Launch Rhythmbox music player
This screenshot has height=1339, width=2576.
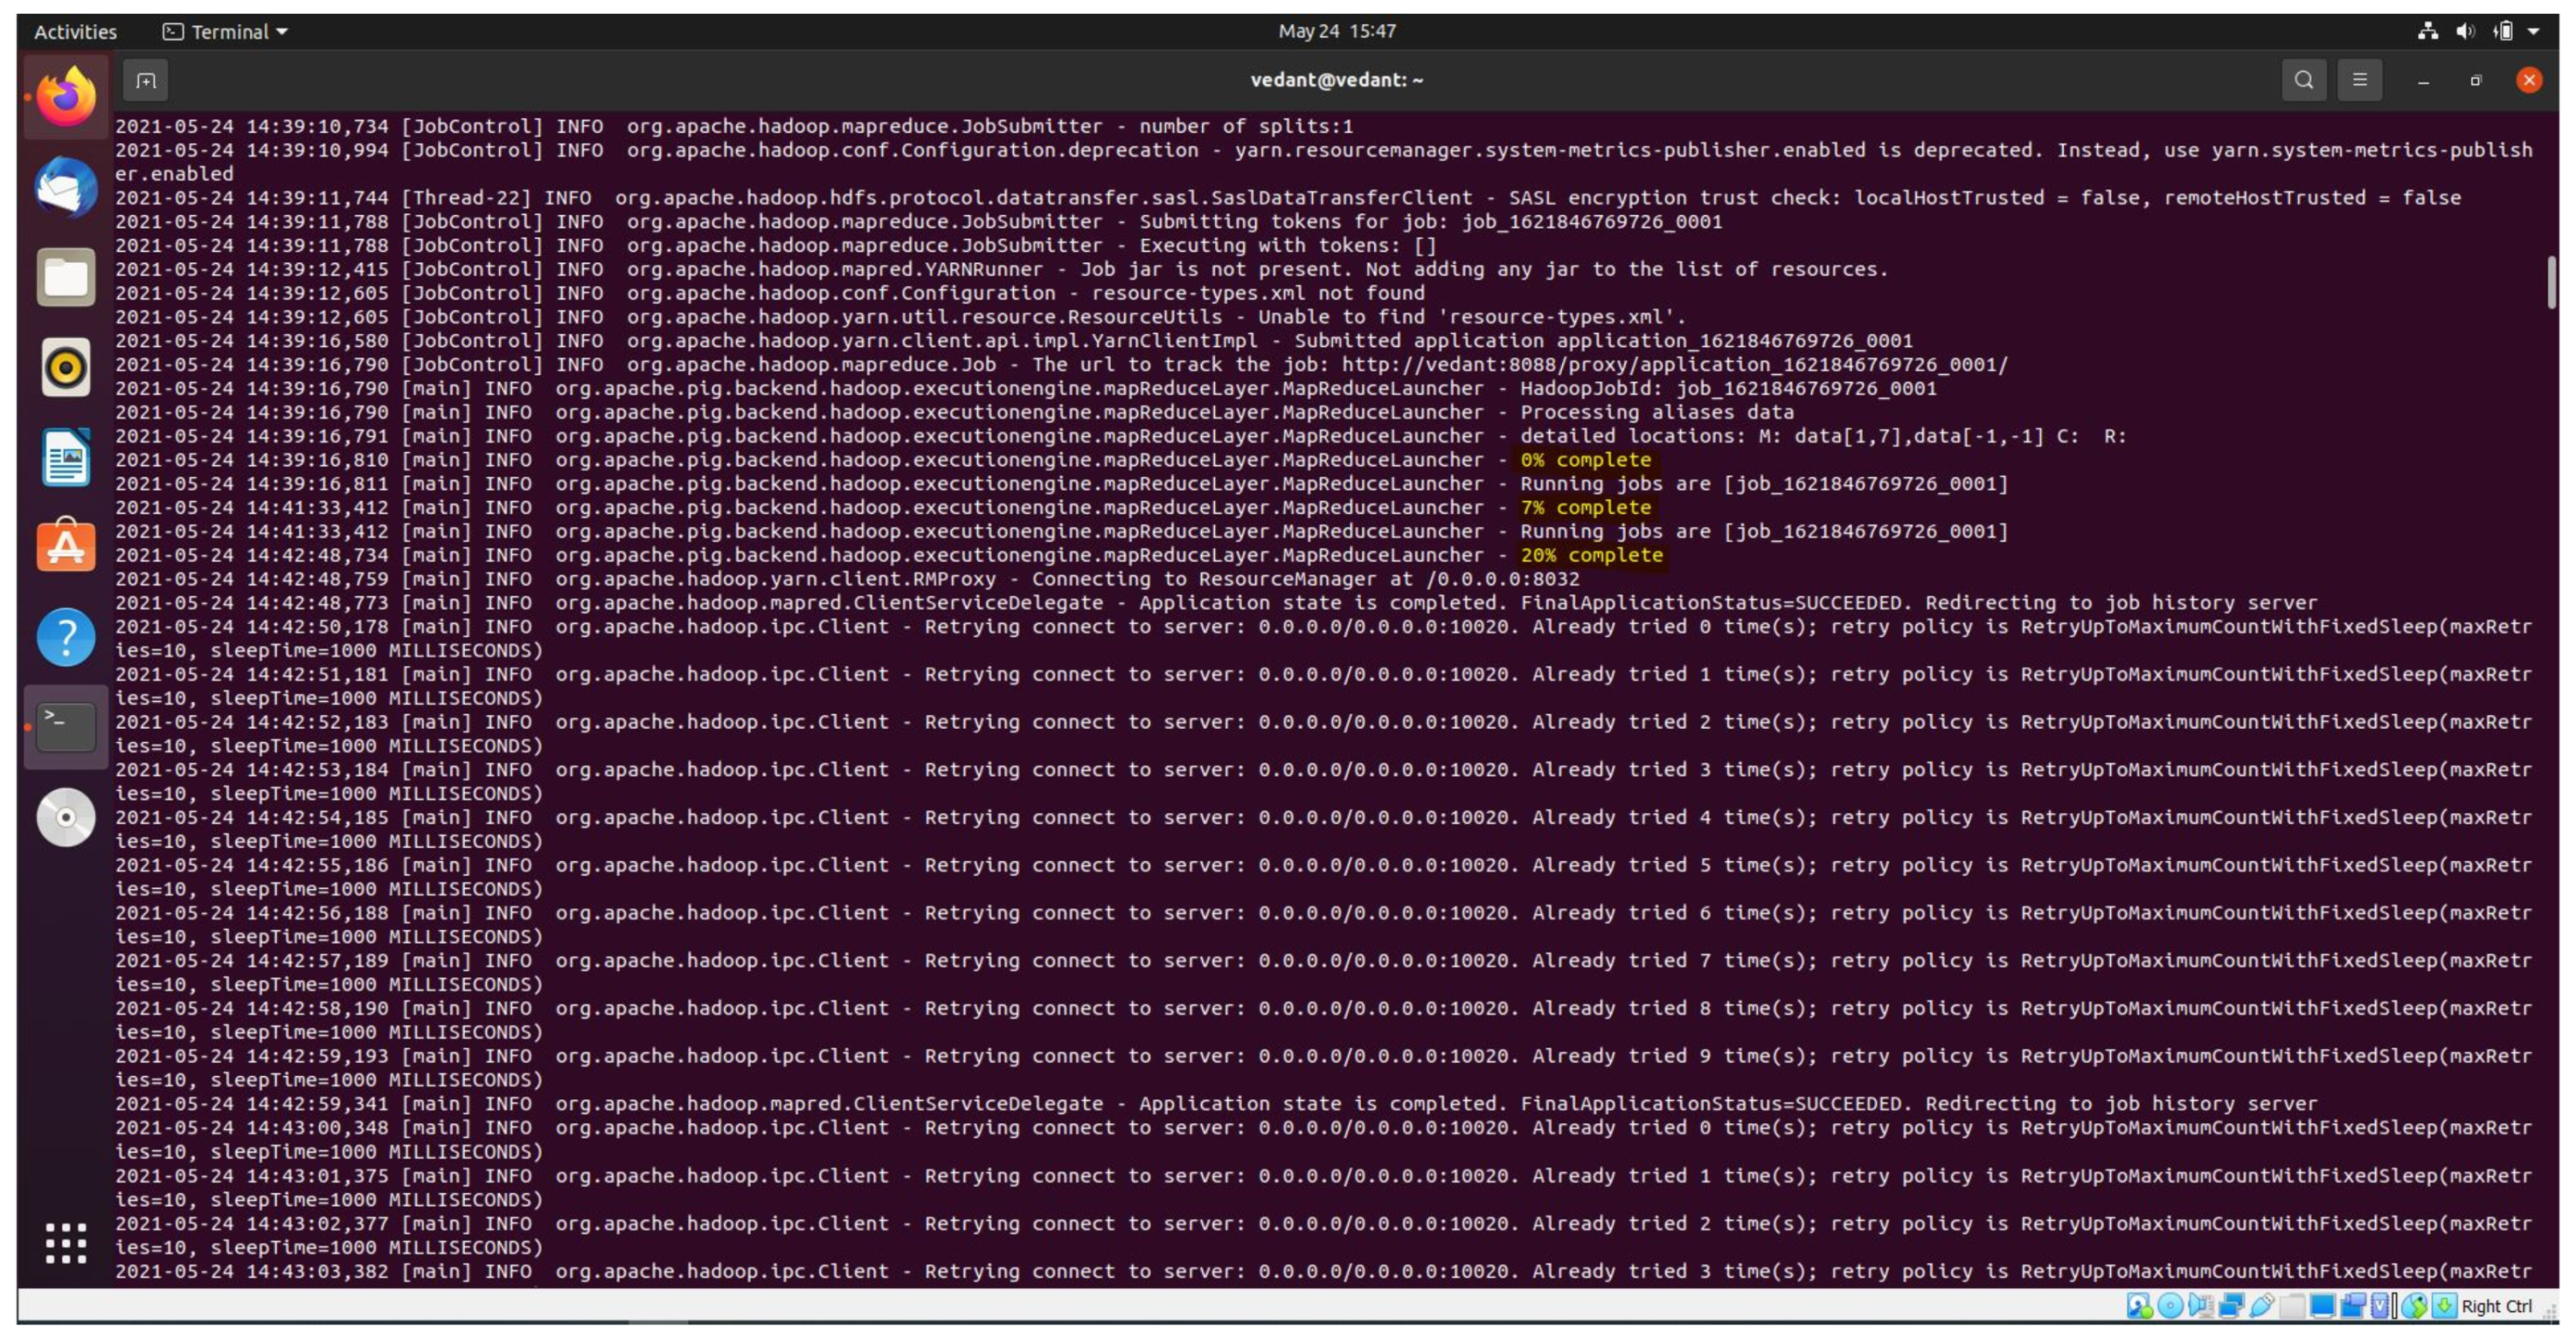click(66, 367)
